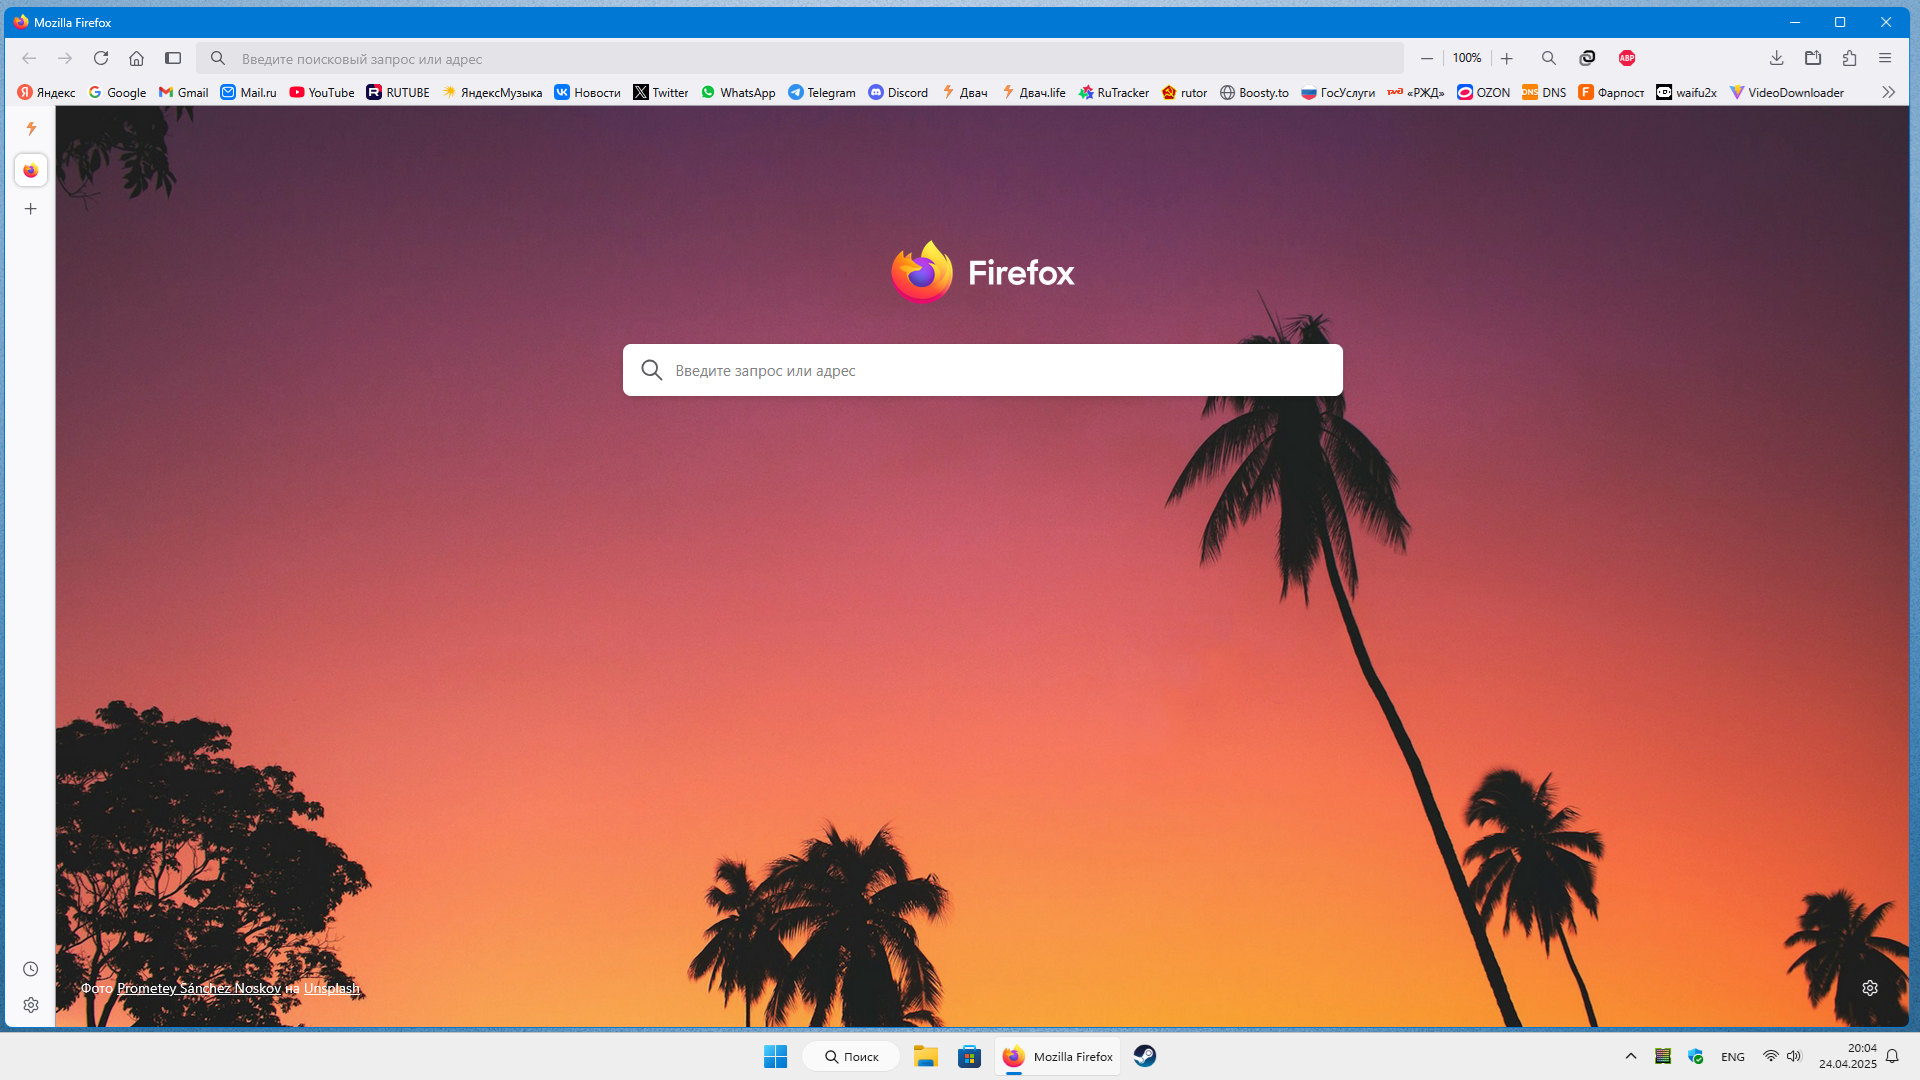Viewport: 1920px width, 1080px height.
Task: Open the Telegram bookmark
Action: pyautogui.click(x=822, y=92)
